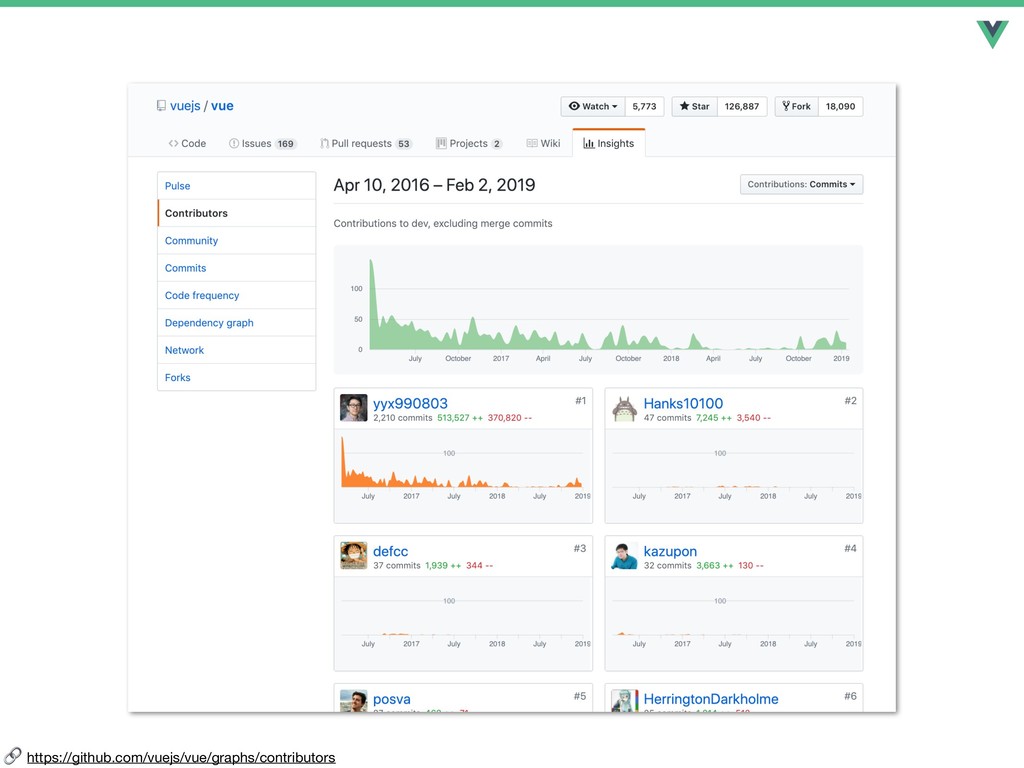The image size is (1024, 768).
Task: Open the Watch dropdown button
Action: (592, 106)
